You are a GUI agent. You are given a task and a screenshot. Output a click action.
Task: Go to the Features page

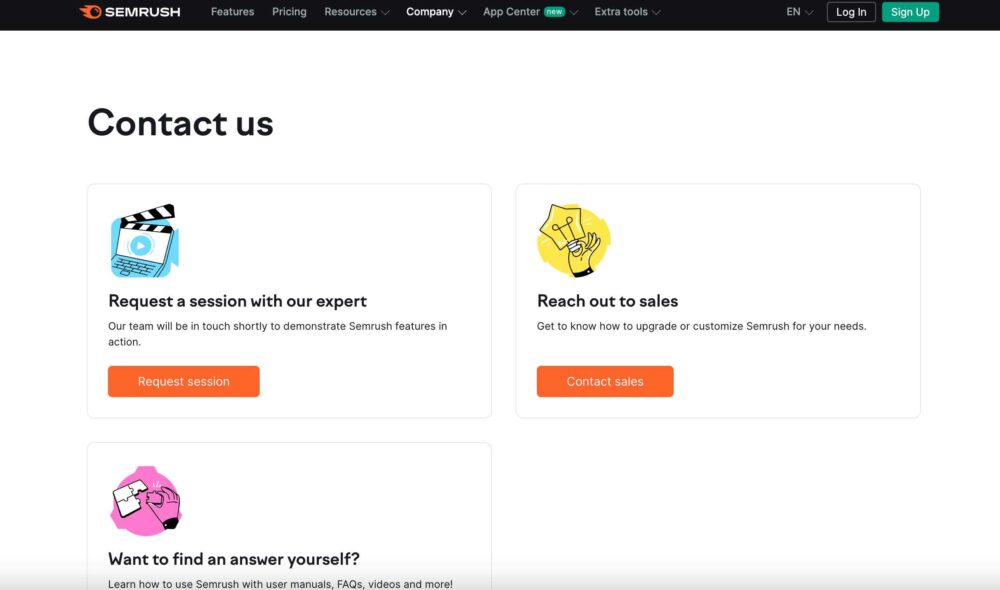click(232, 12)
